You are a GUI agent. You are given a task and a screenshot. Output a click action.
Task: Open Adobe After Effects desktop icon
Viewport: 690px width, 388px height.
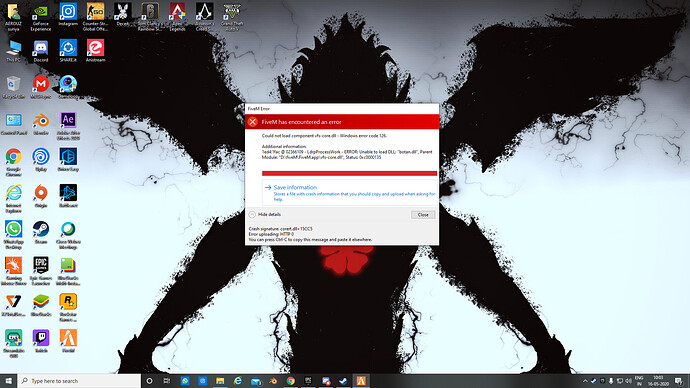click(68, 126)
